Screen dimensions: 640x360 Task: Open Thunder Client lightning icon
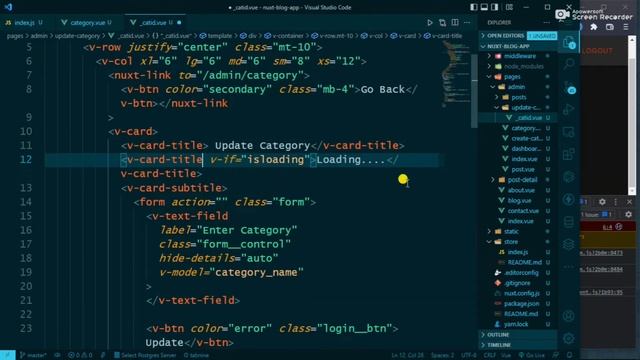(x=569, y=200)
